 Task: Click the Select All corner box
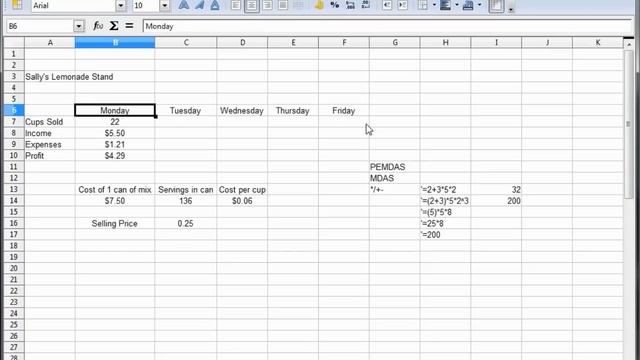(13, 42)
